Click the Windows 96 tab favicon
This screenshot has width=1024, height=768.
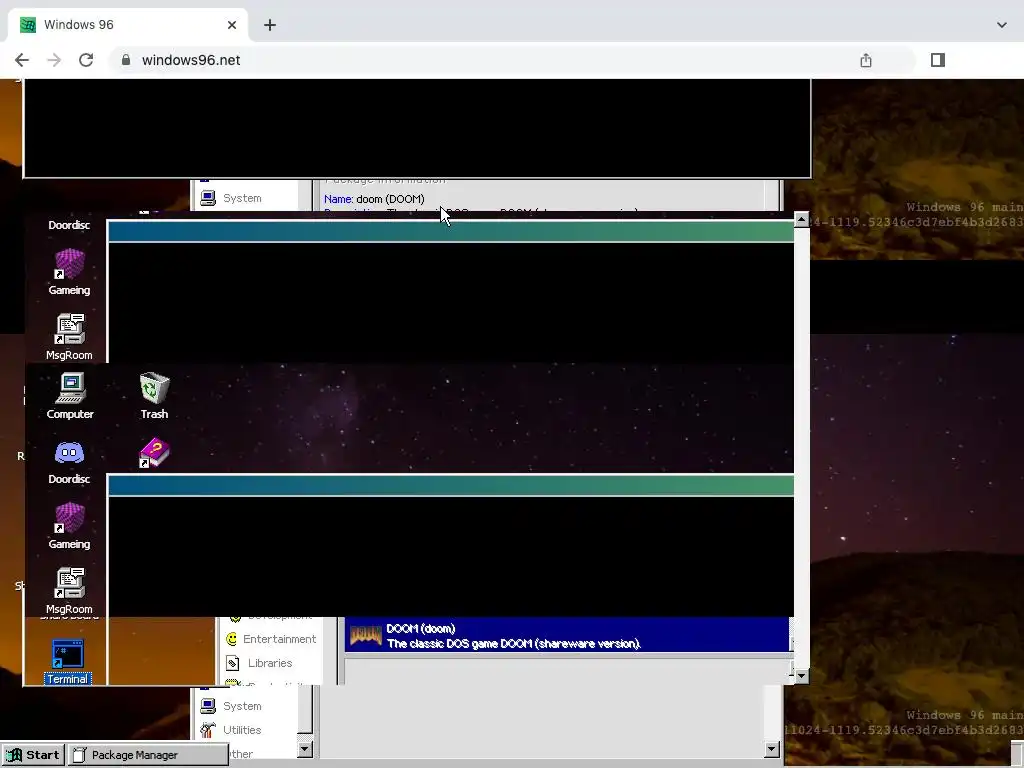pos(28,25)
